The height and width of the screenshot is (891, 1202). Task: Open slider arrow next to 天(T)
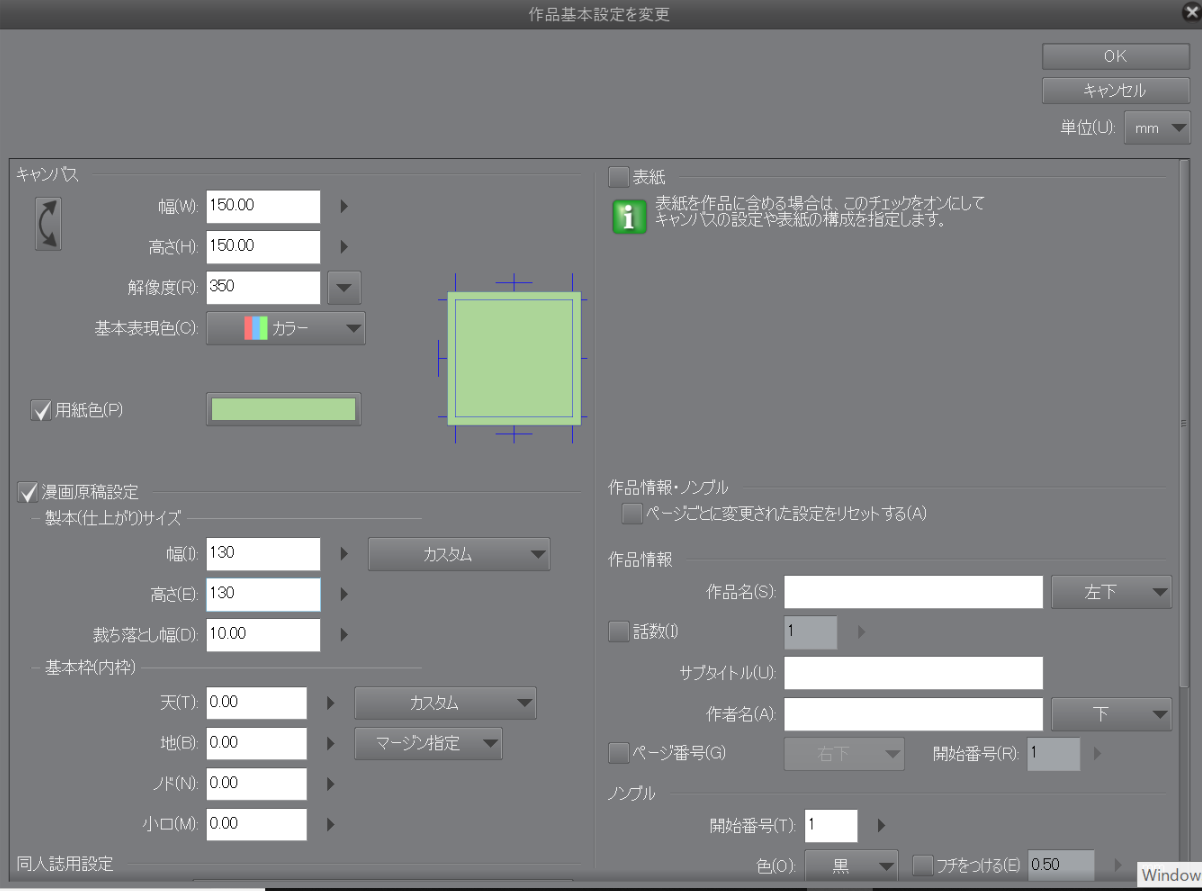[x=331, y=703]
